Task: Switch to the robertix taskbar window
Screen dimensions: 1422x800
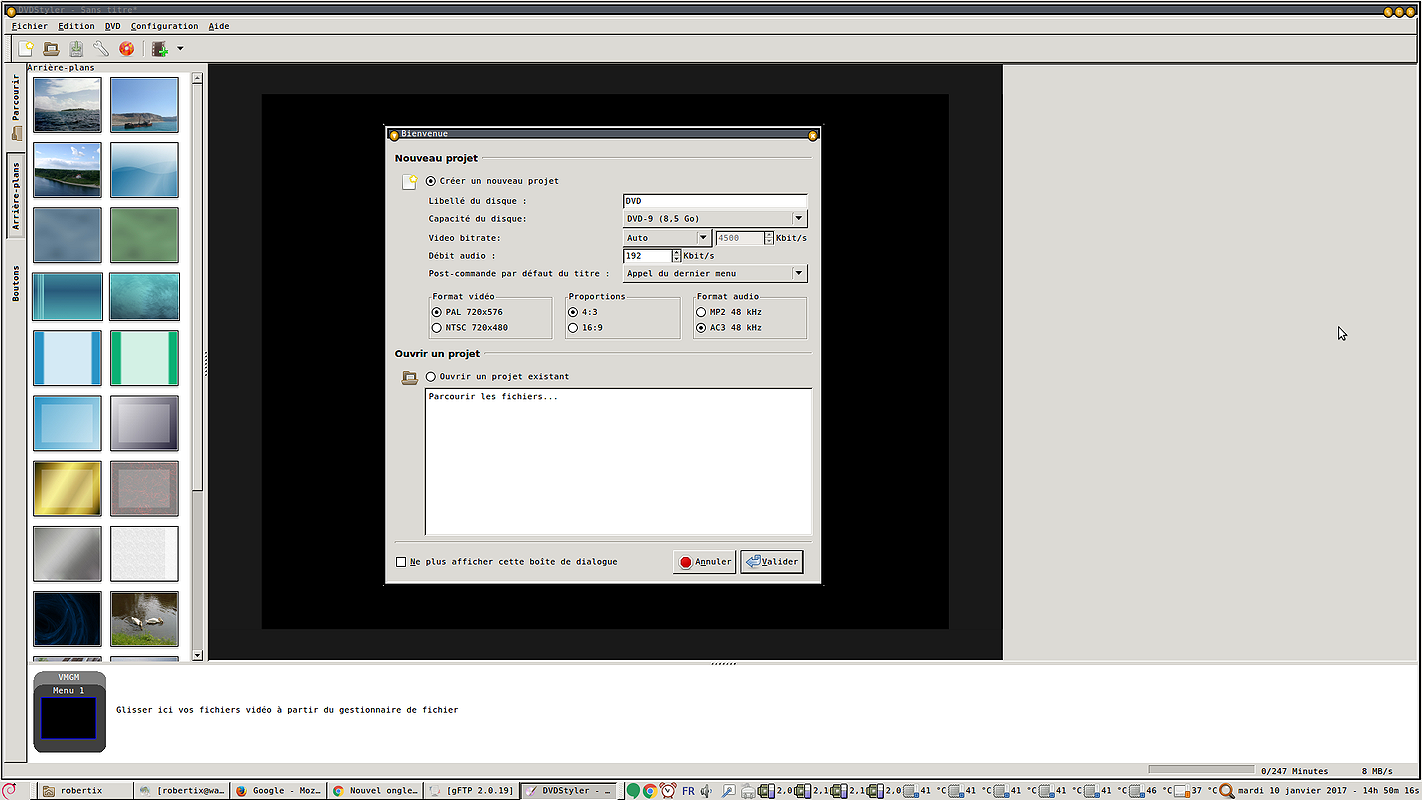Action: (86, 790)
